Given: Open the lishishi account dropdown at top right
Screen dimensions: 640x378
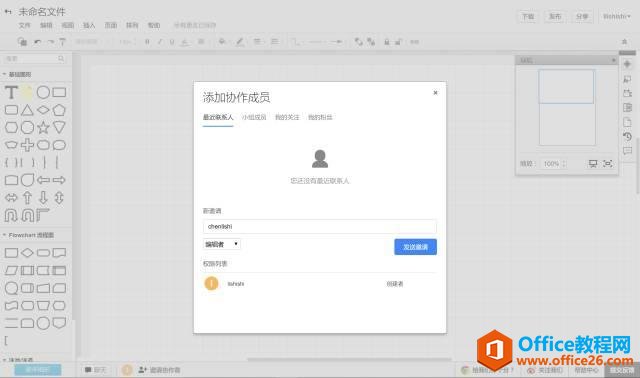Looking at the screenshot, I should 617,16.
